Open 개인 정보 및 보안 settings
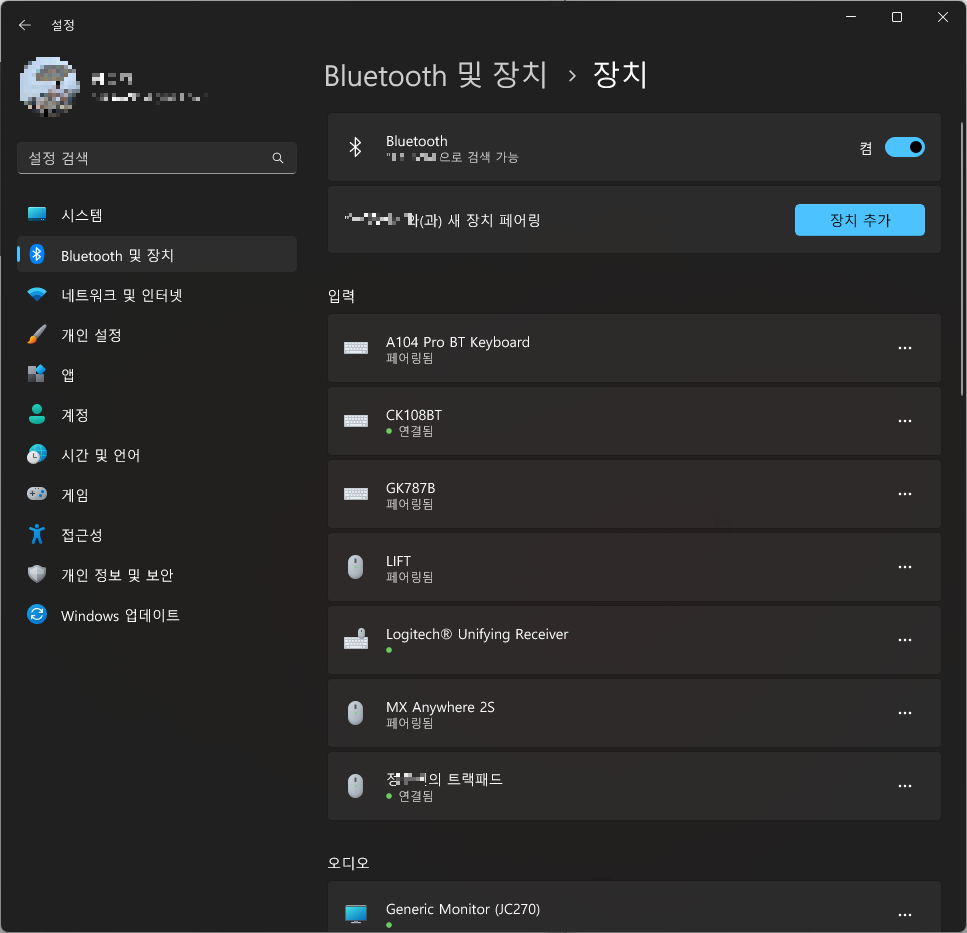Screen dimensions: 967x933 (x=157, y=575)
